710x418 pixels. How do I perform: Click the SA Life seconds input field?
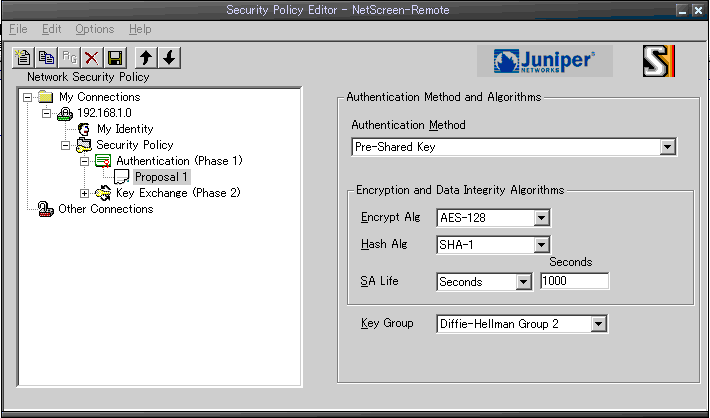coord(575,281)
